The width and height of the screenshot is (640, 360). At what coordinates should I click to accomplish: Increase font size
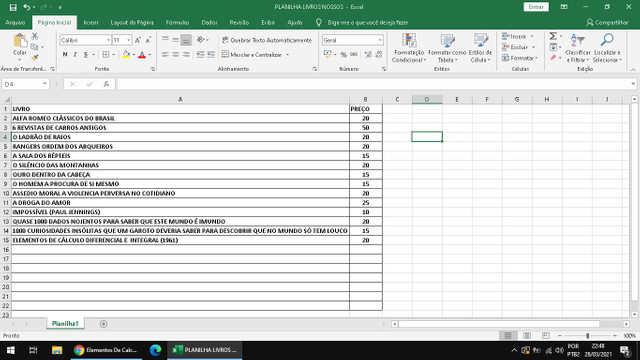tap(138, 40)
